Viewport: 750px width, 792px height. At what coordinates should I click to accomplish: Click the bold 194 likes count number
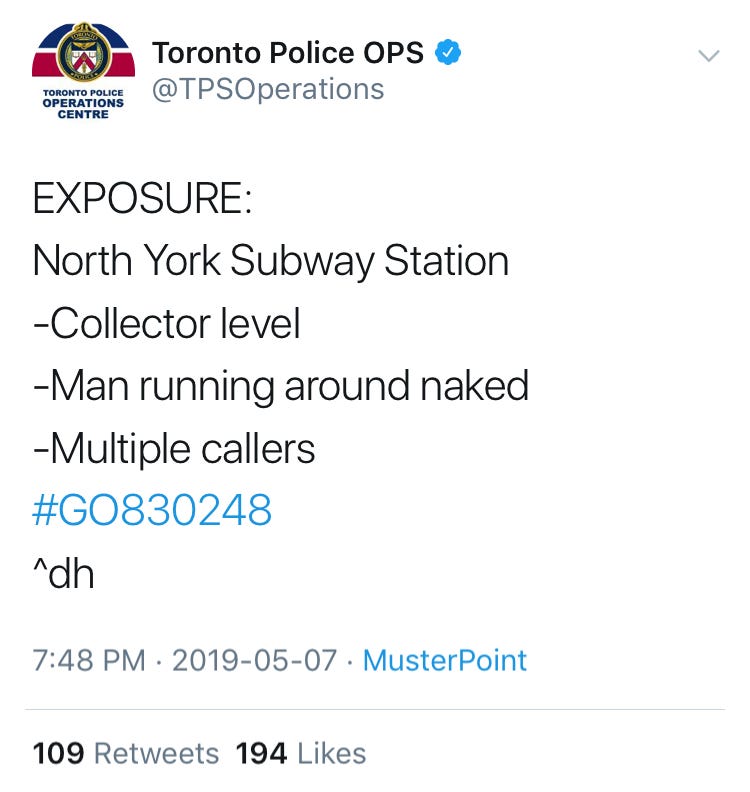click(x=261, y=754)
